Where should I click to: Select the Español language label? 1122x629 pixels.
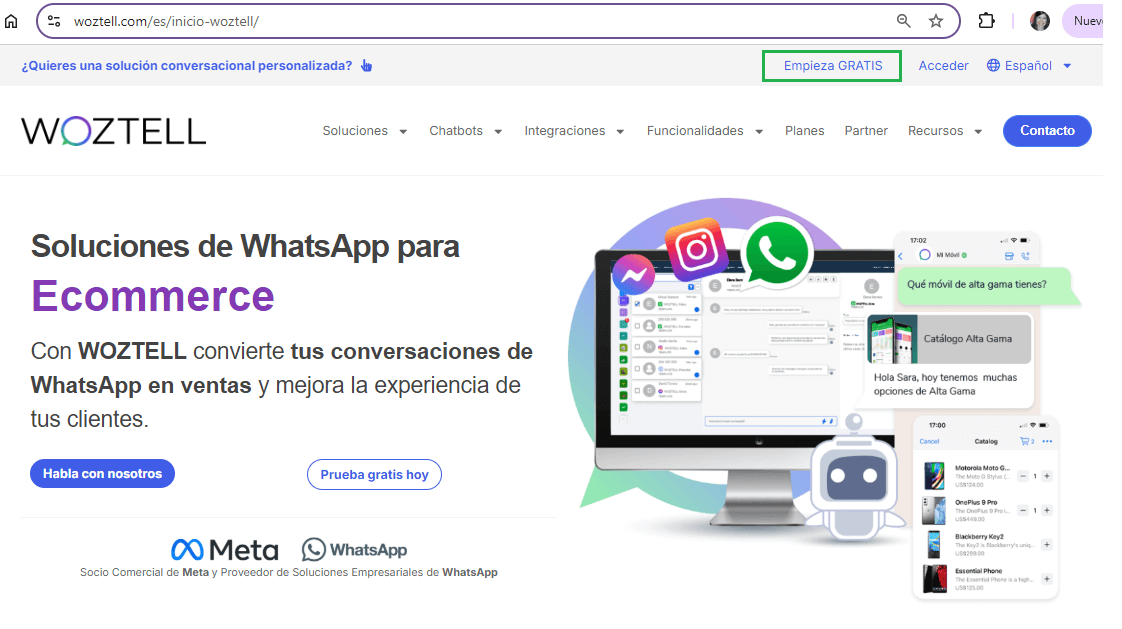pos(1028,66)
